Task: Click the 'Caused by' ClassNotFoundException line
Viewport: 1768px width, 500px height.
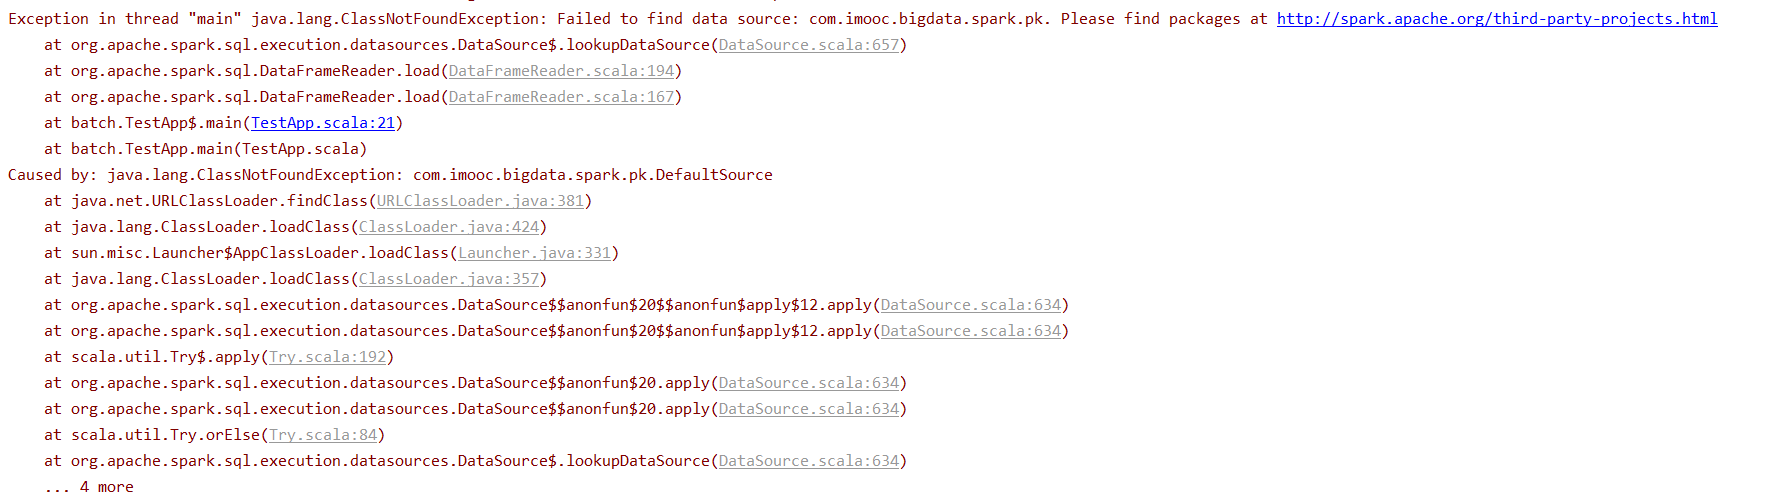Action: tap(390, 175)
